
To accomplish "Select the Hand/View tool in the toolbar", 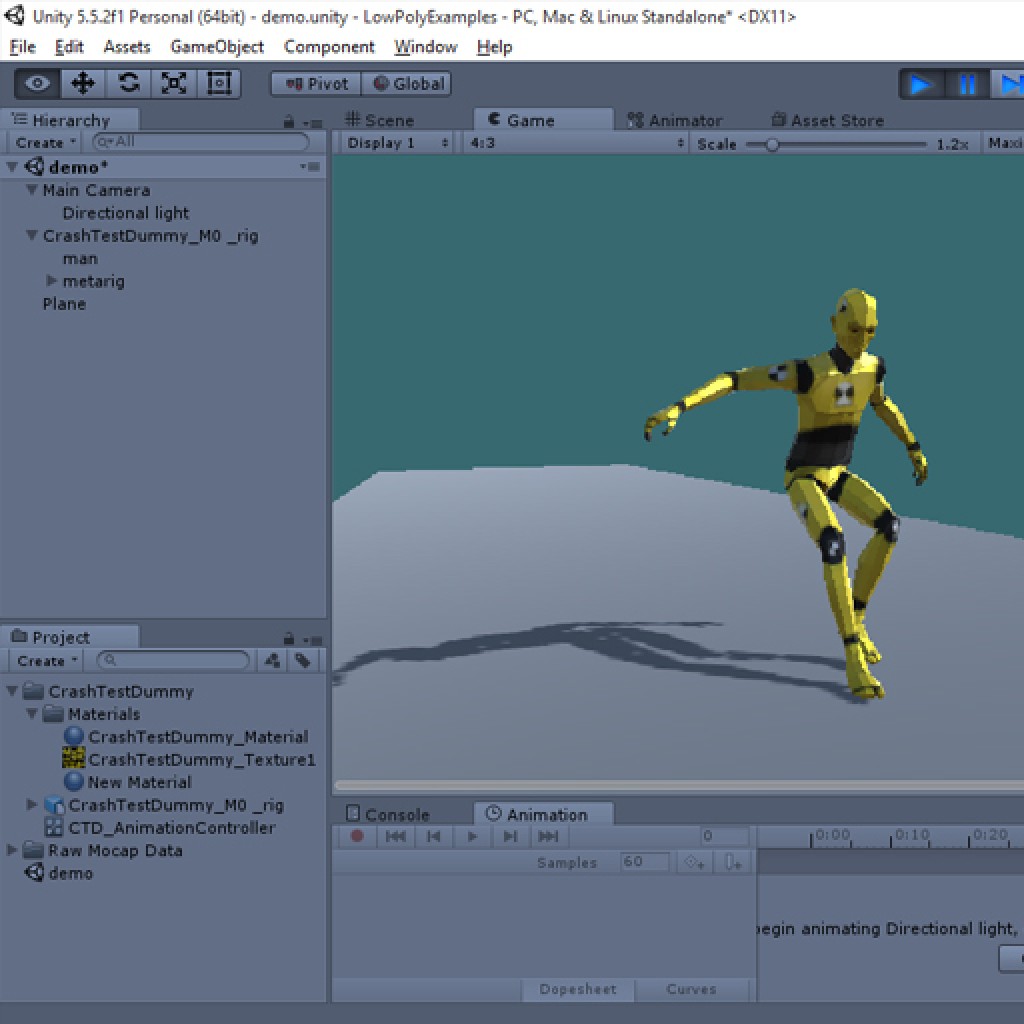I will [x=37, y=83].
